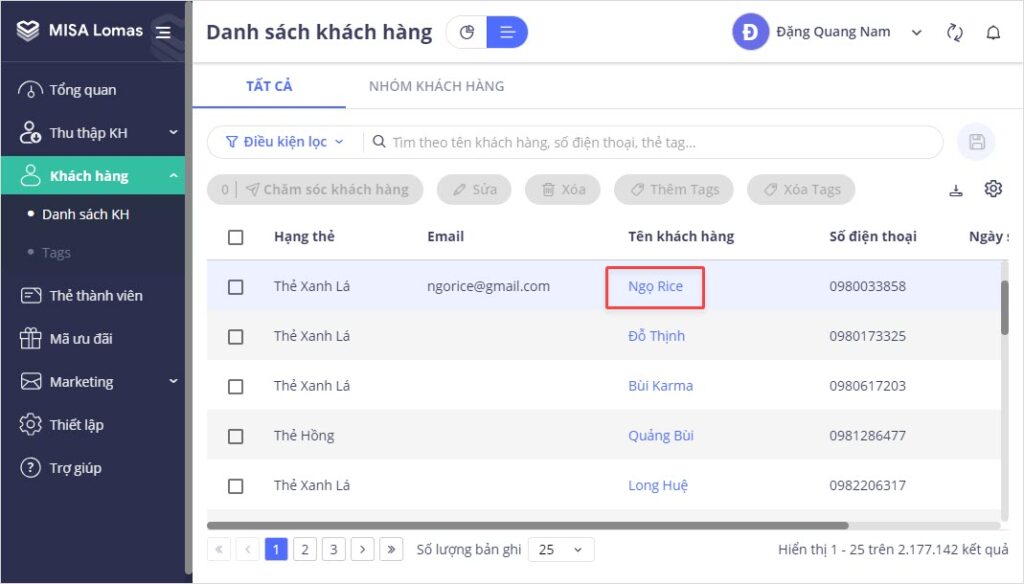Jump to last page arrow

391,549
